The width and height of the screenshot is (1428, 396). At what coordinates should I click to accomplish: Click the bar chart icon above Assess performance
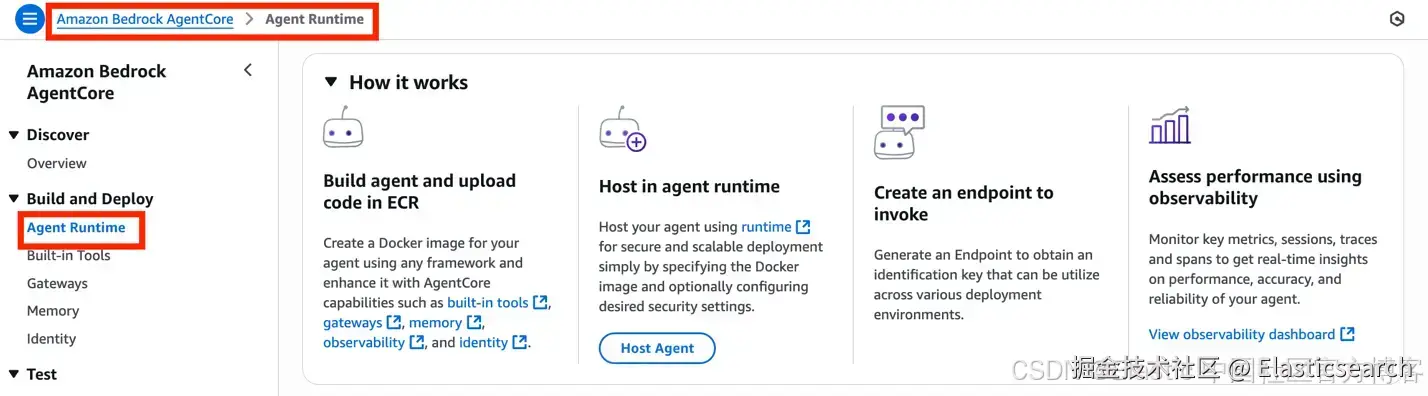[1170, 125]
